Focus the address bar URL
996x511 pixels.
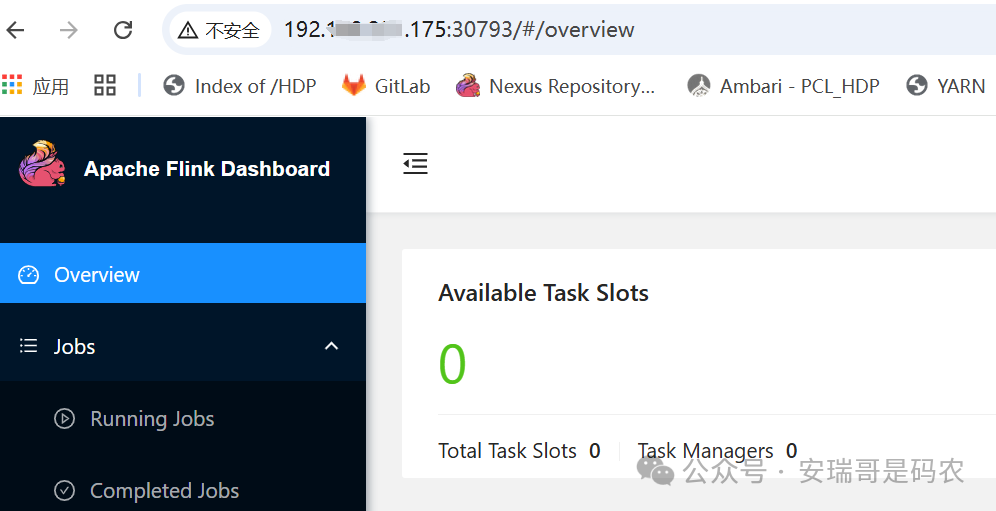tap(459, 30)
